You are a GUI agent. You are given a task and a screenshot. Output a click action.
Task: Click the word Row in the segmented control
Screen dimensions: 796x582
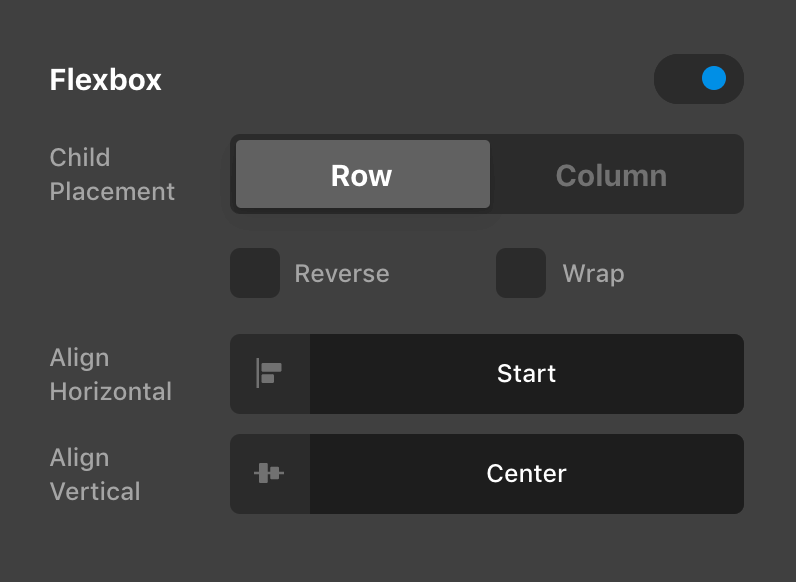point(362,176)
